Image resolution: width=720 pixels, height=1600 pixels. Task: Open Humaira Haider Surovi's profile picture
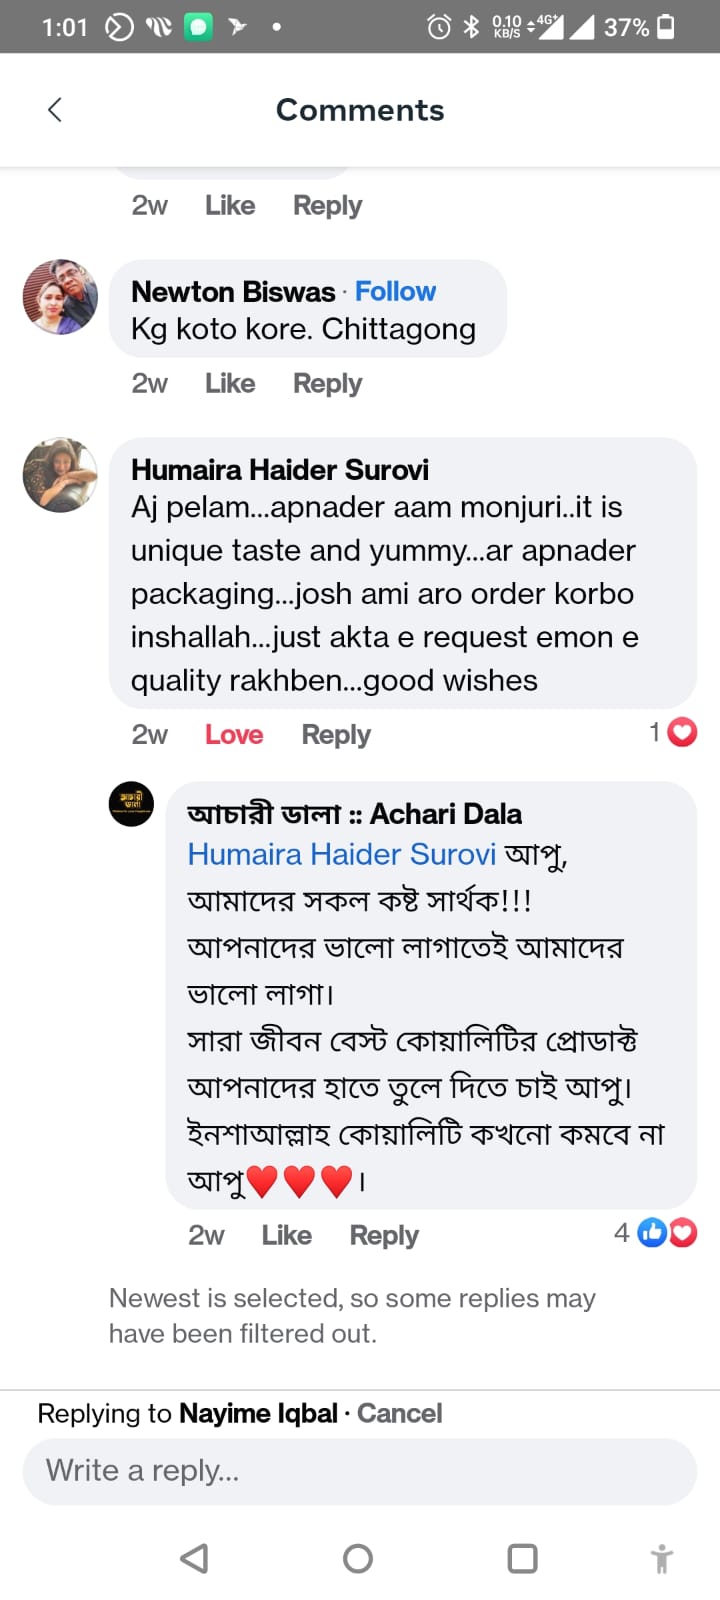click(60, 475)
